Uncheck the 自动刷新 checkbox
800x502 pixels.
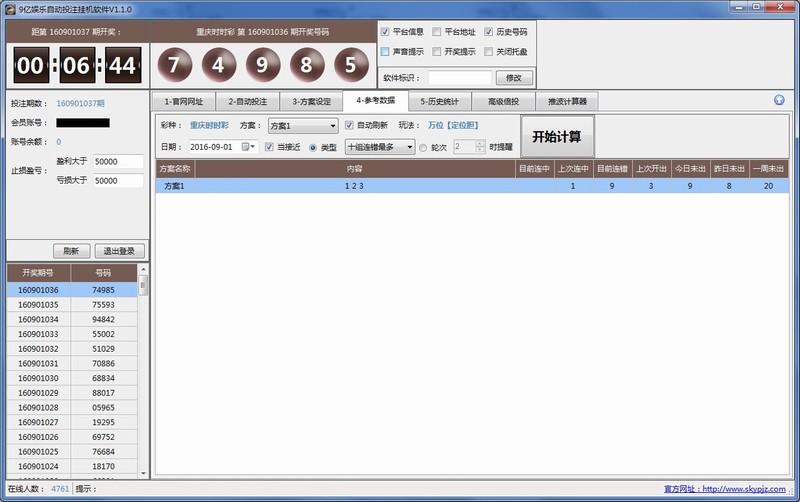[x=349, y=126]
